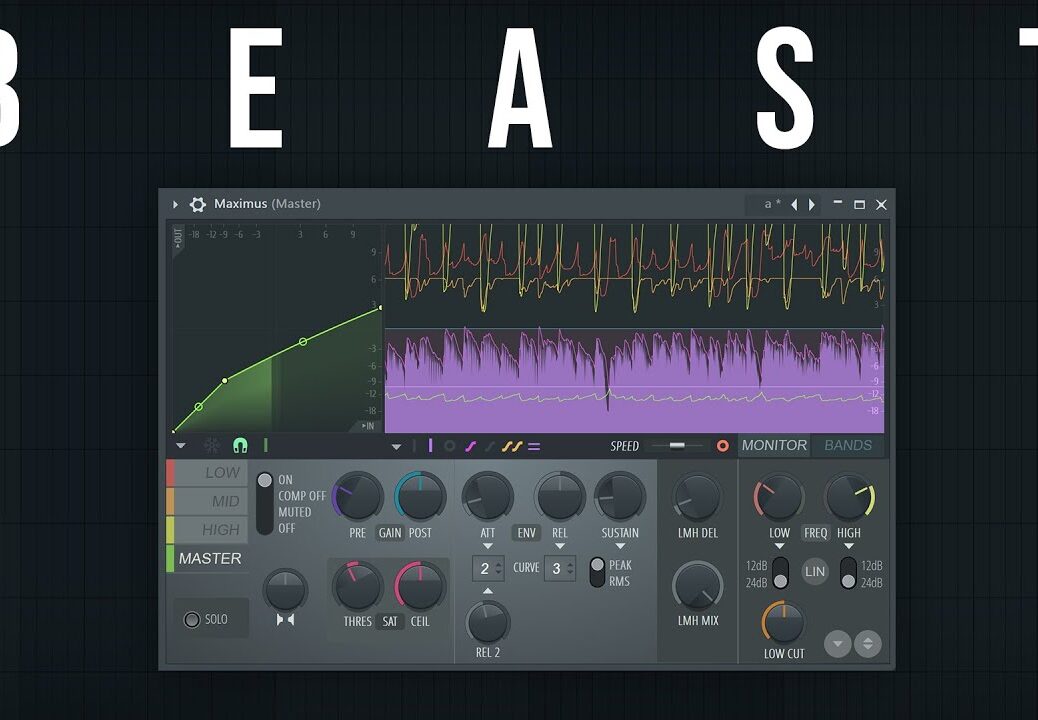Toggle the pink input curve icon
This screenshot has width=1038, height=720.
[x=471, y=446]
